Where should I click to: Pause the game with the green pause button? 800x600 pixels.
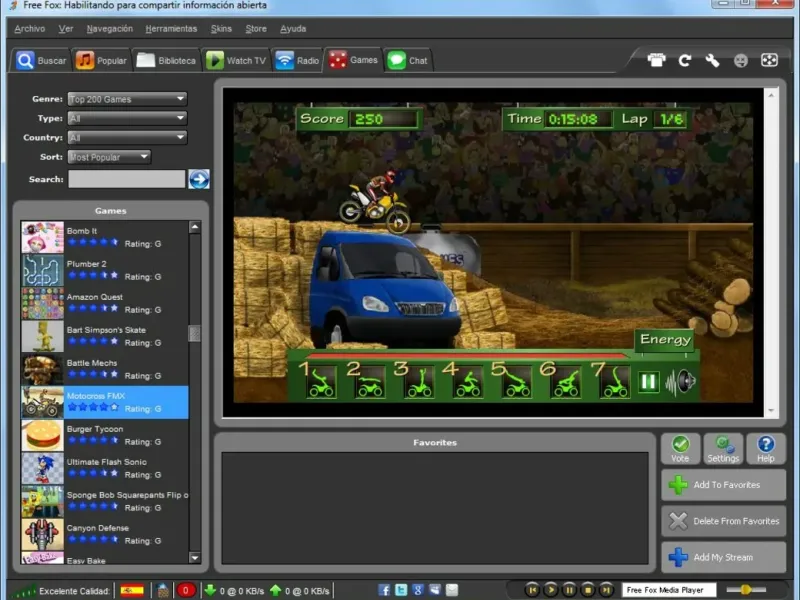click(x=649, y=381)
